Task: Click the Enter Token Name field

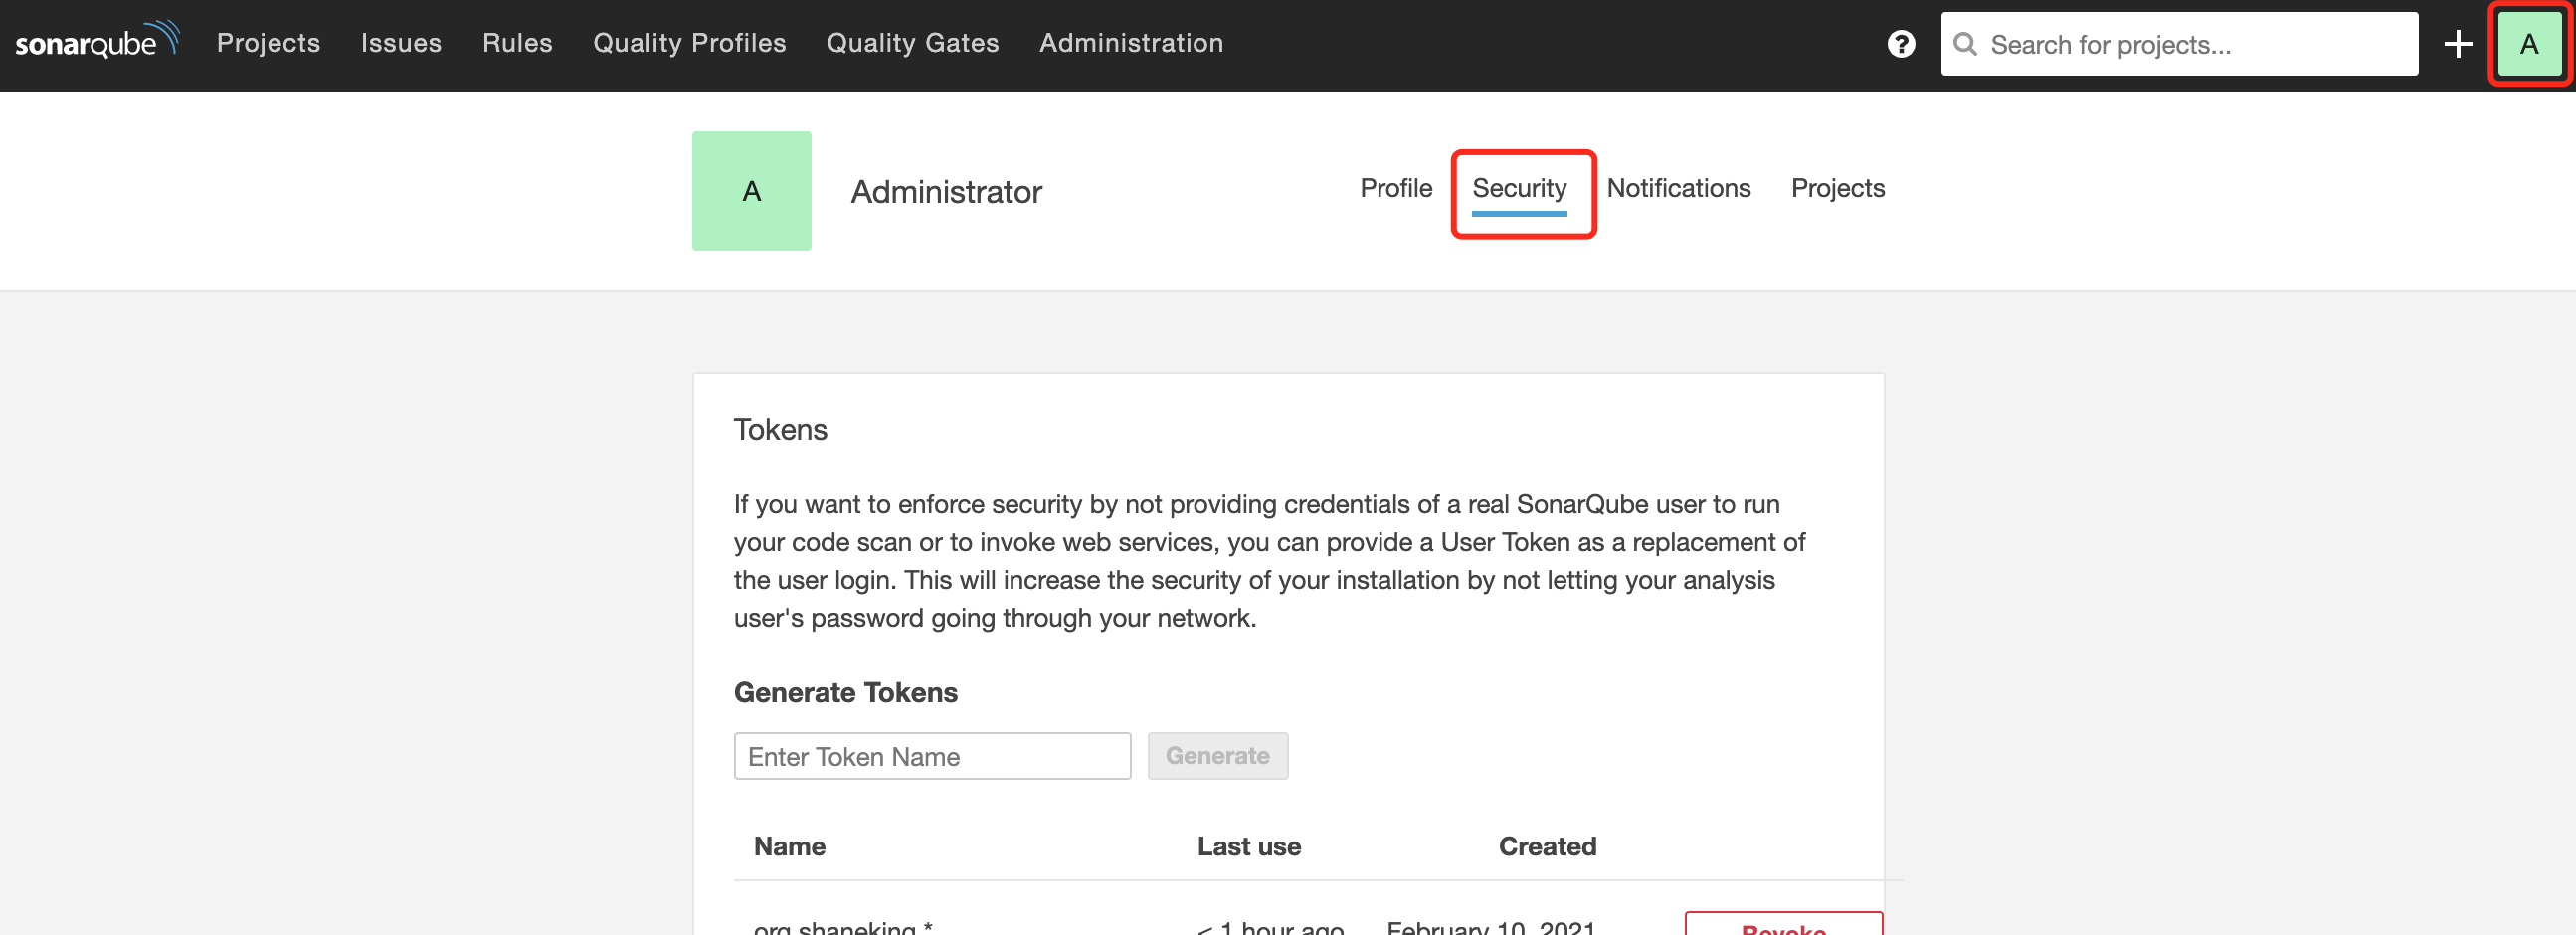Action: (x=932, y=756)
